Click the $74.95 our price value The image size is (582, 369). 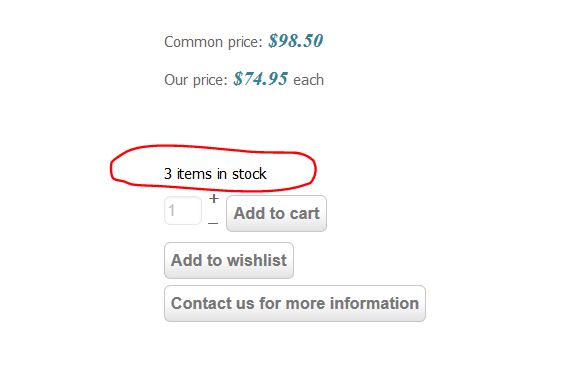[261, 78]
